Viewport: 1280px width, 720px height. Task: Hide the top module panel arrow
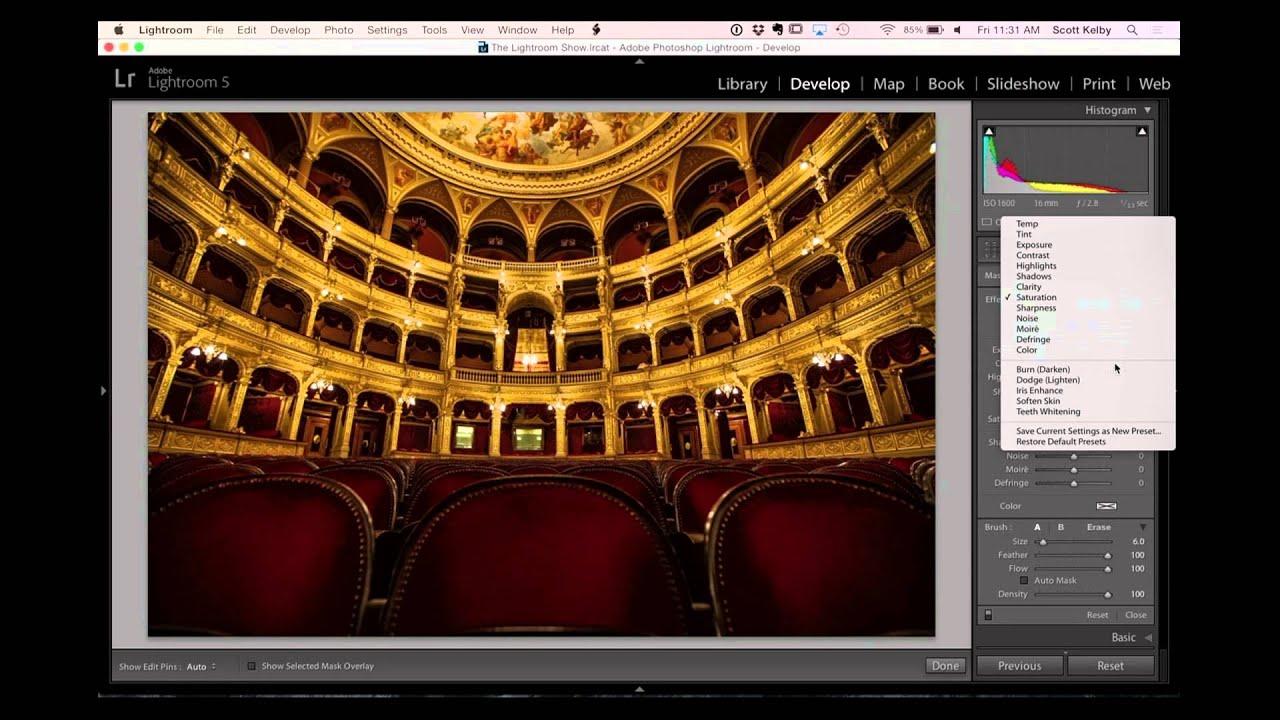click(640, 61)
